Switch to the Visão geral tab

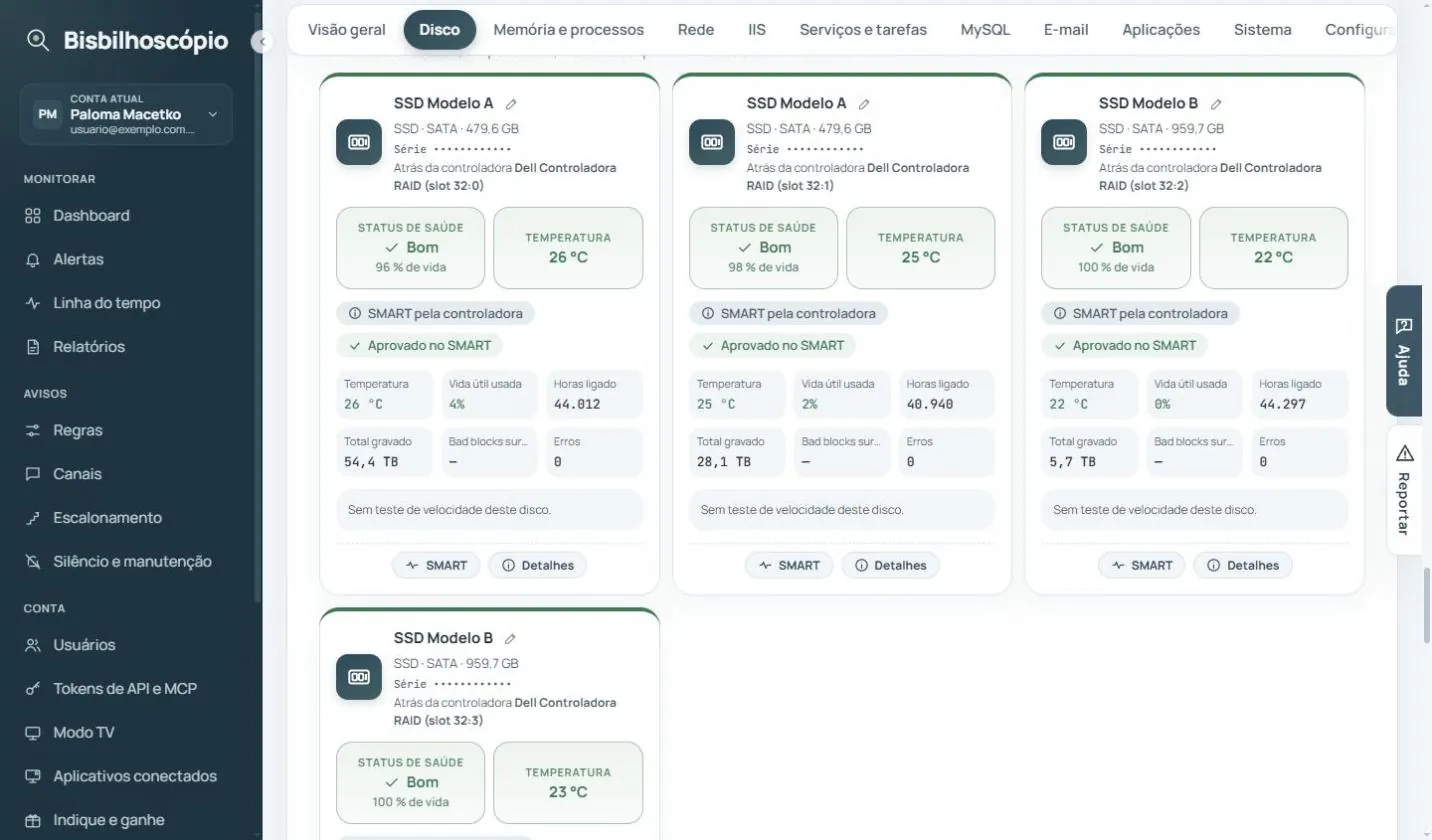click(x=346, y=29)
